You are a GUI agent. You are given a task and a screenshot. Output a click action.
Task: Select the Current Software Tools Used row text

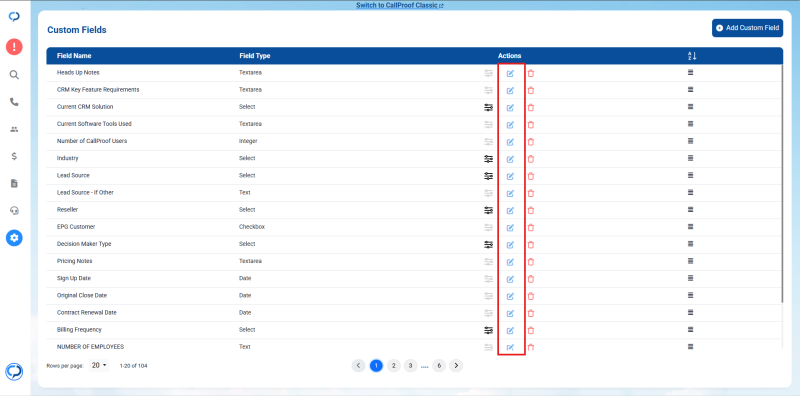point(94,124)
